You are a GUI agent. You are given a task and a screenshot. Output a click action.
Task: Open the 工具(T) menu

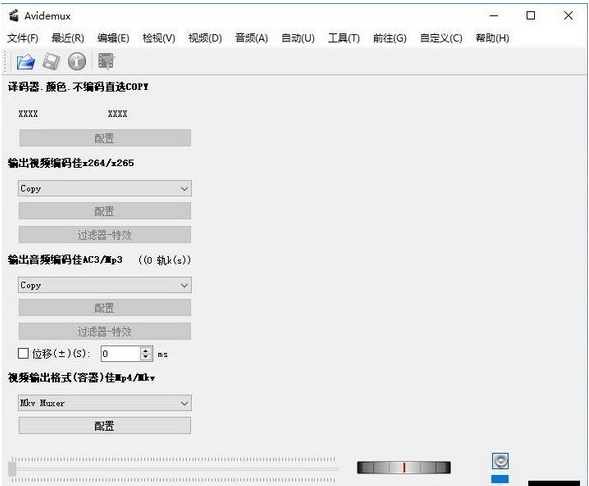click(x=344, y=38)
